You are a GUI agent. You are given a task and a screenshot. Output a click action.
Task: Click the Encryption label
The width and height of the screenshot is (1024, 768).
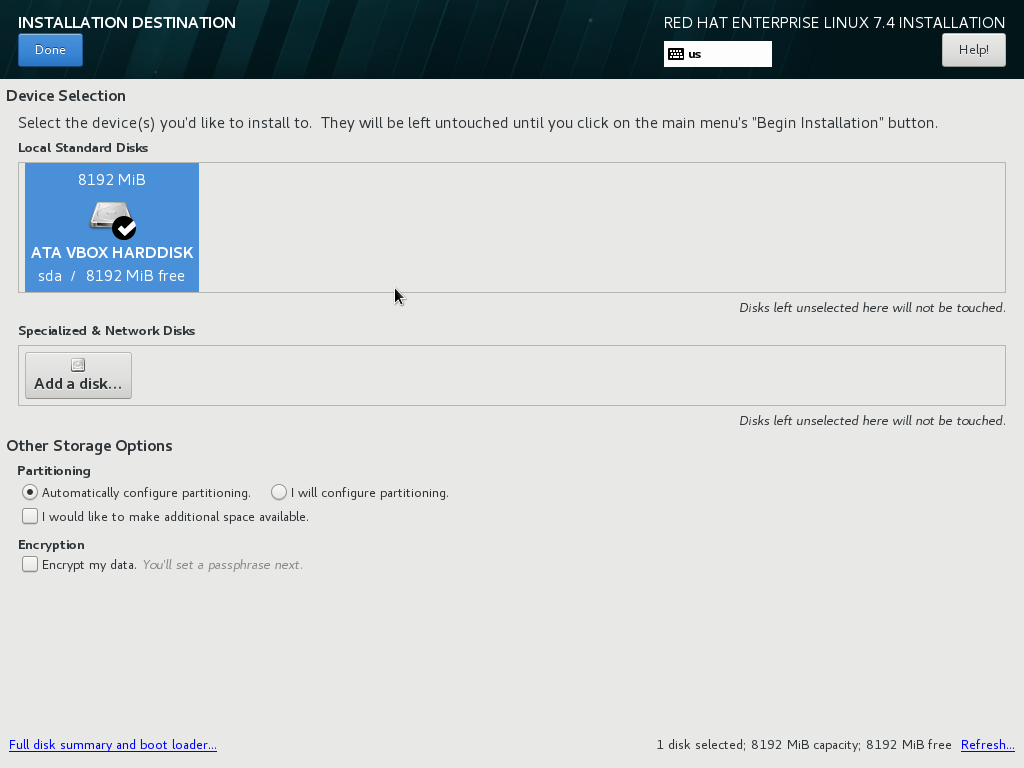coord(51,545)
